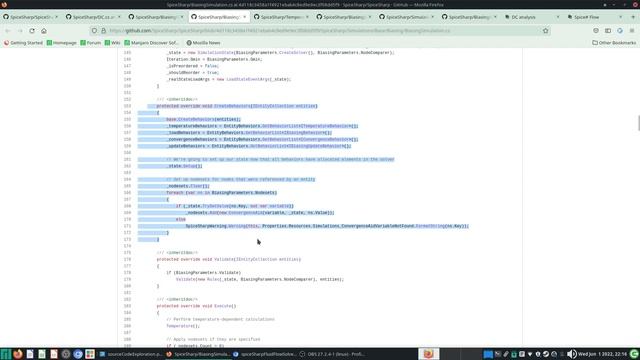Viewport: 640px width, 360px height.
Task: Switch to the OBS 27.2.4-1 taskbar window
Action: click(331, 354)
